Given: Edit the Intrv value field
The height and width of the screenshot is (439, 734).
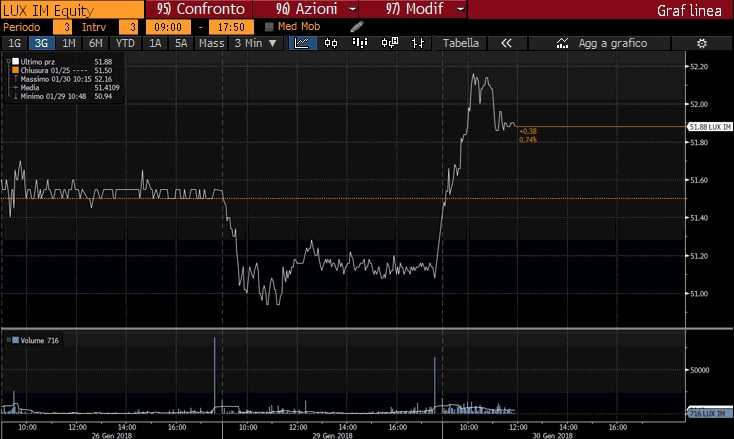Looking at the screenshot, I should (129, 27).
